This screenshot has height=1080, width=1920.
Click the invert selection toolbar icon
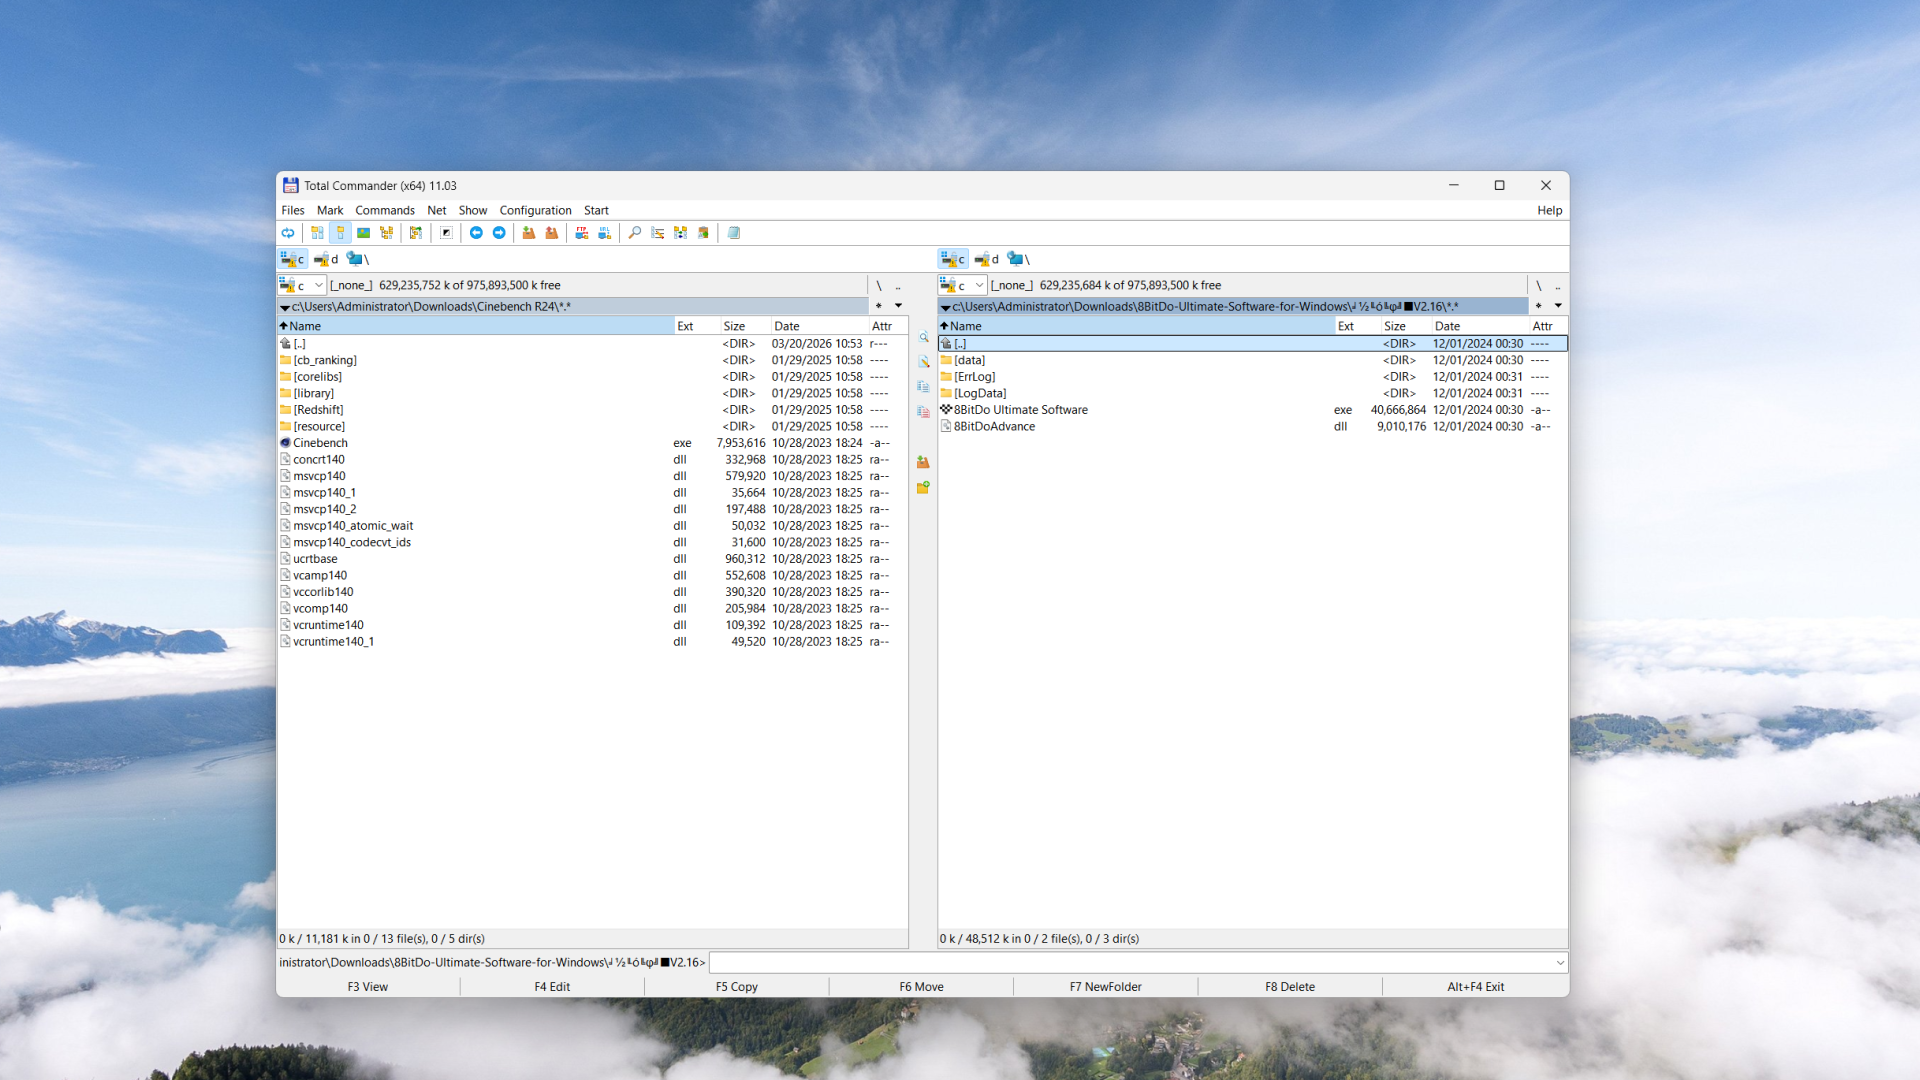click(447, 233)
